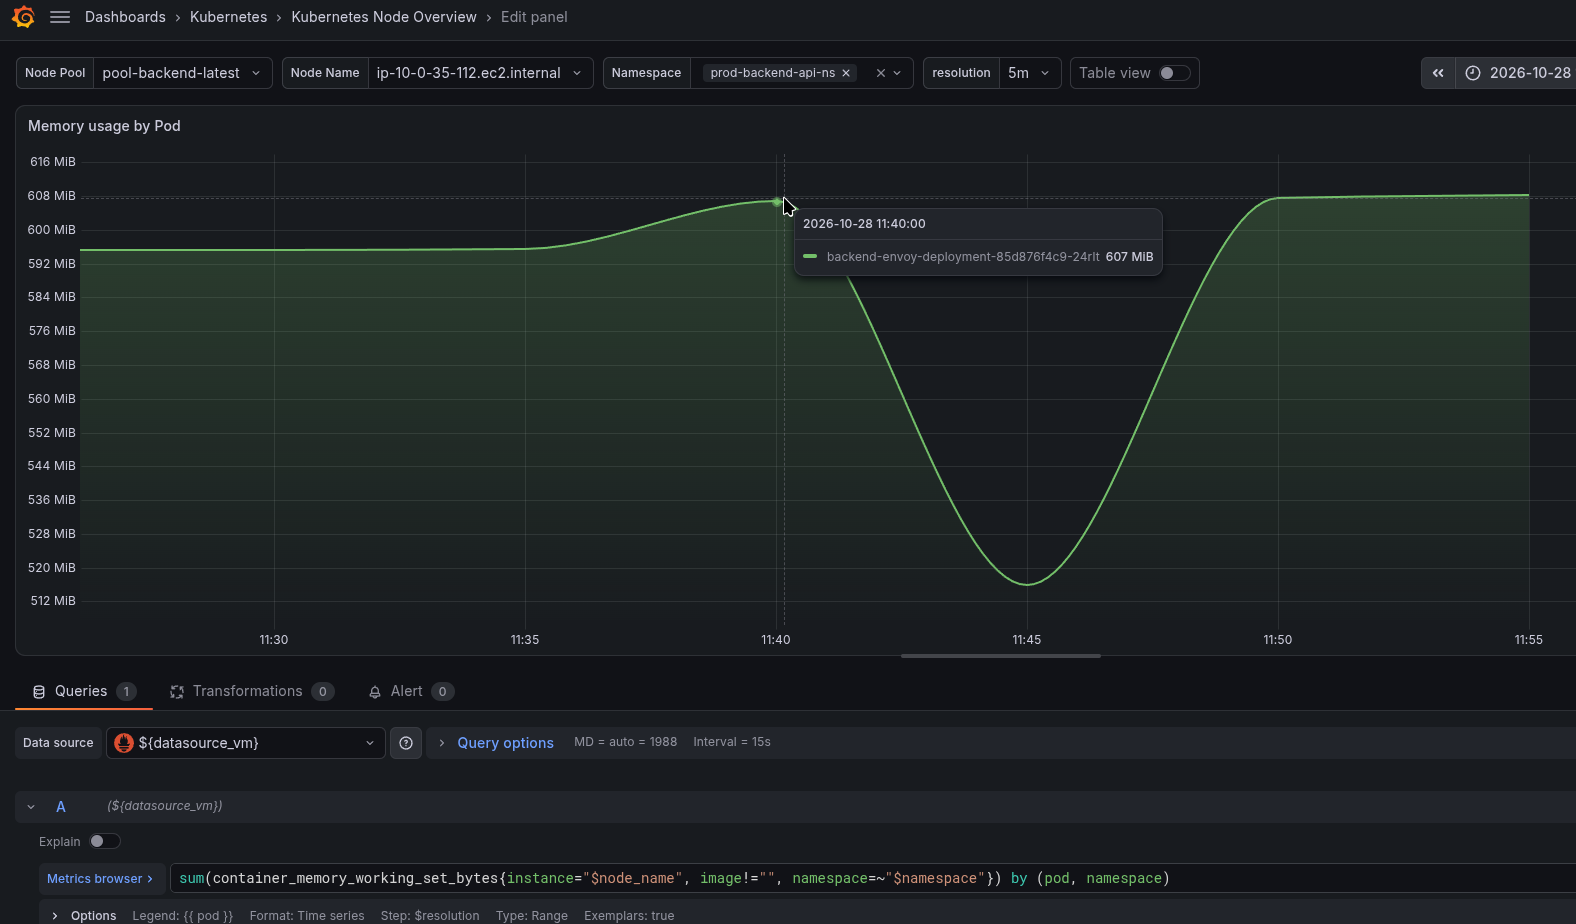Switch to the Transformations tab
The width and height of the screenshot is (1576, 924).
[x=251, y=691]
